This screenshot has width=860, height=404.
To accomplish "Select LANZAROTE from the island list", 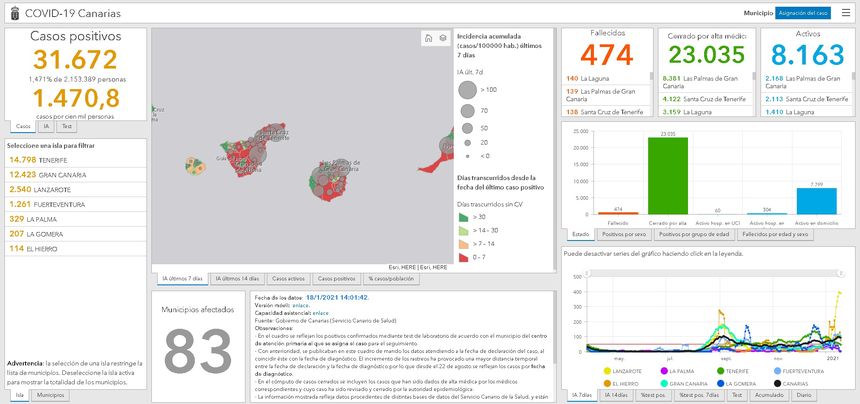I will 42,188.
